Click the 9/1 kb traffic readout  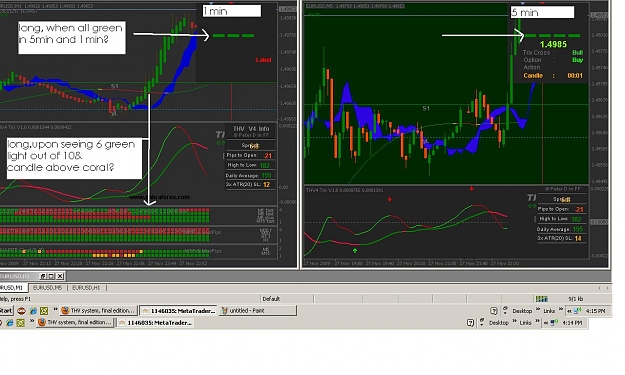click(x=576, y=298)
